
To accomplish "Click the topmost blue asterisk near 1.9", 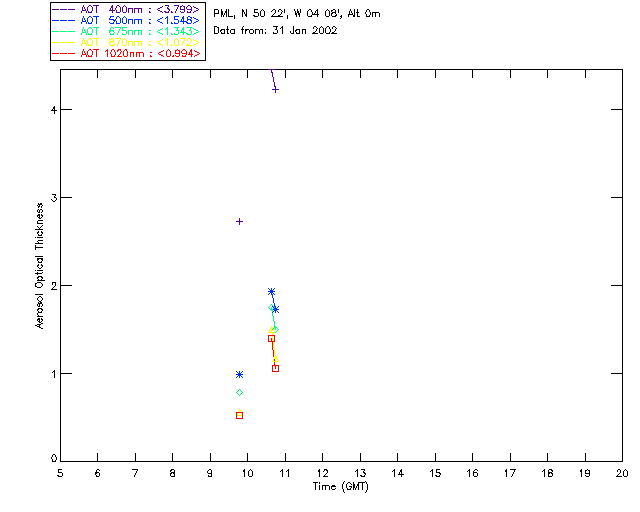I will click(x=271, y=292).
